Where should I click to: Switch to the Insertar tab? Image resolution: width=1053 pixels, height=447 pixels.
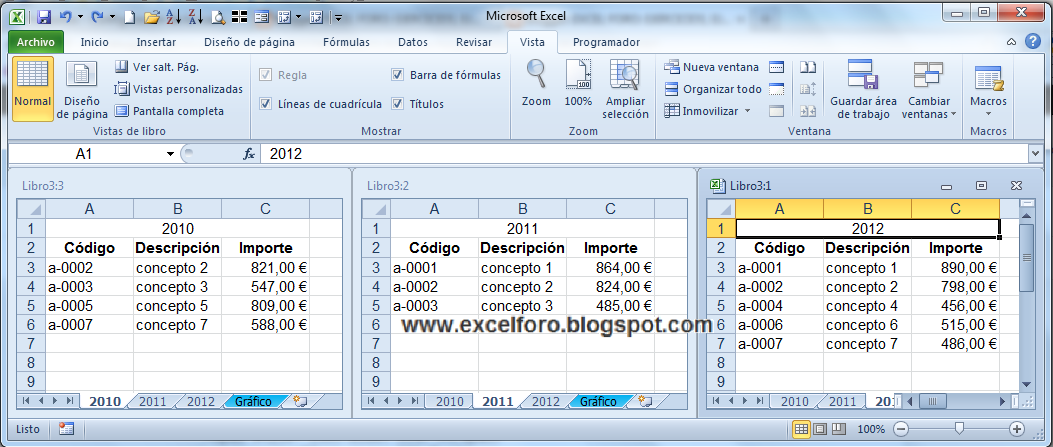[156, 42]
